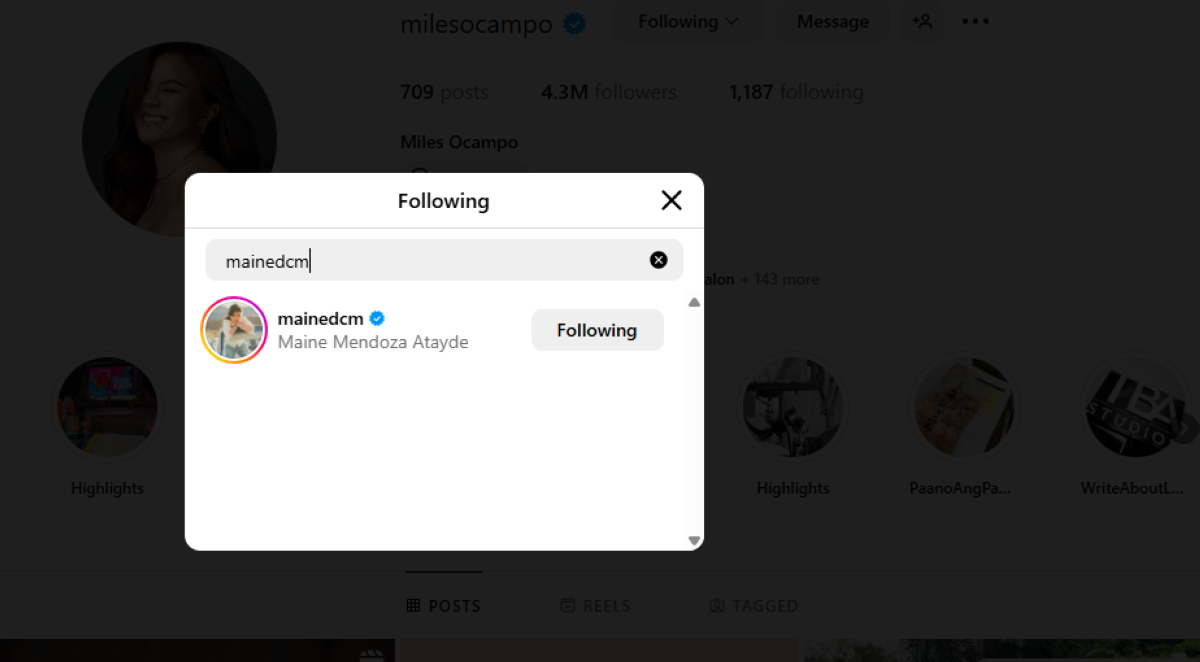This screenshot has width=1200, height=662.
Task: Open the three-dot options menu
Action: tap(975, 21)
